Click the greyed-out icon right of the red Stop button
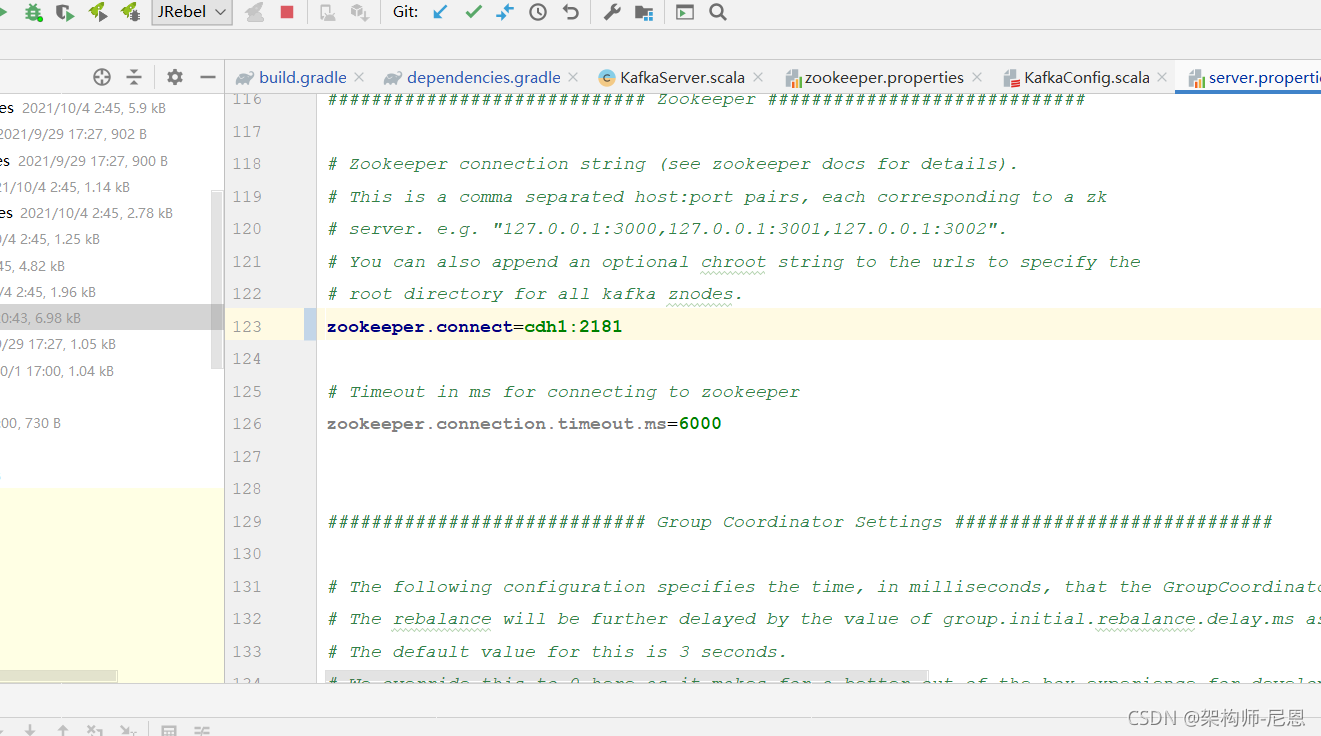This screenshot has height=736, width=1321. pyautogui.click(x=327, y=12)
